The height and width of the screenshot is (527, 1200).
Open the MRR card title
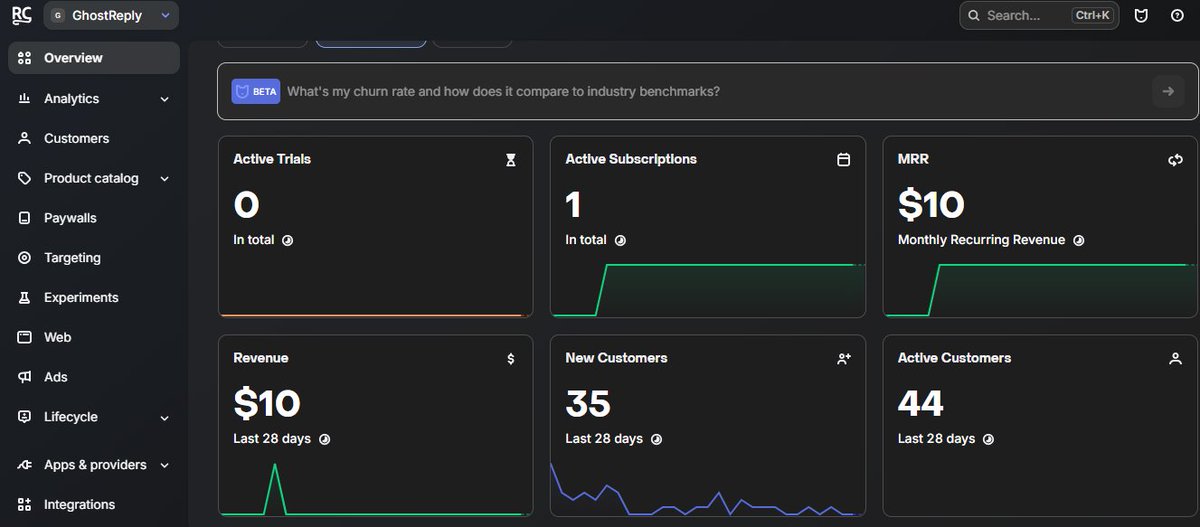[913, 159]
